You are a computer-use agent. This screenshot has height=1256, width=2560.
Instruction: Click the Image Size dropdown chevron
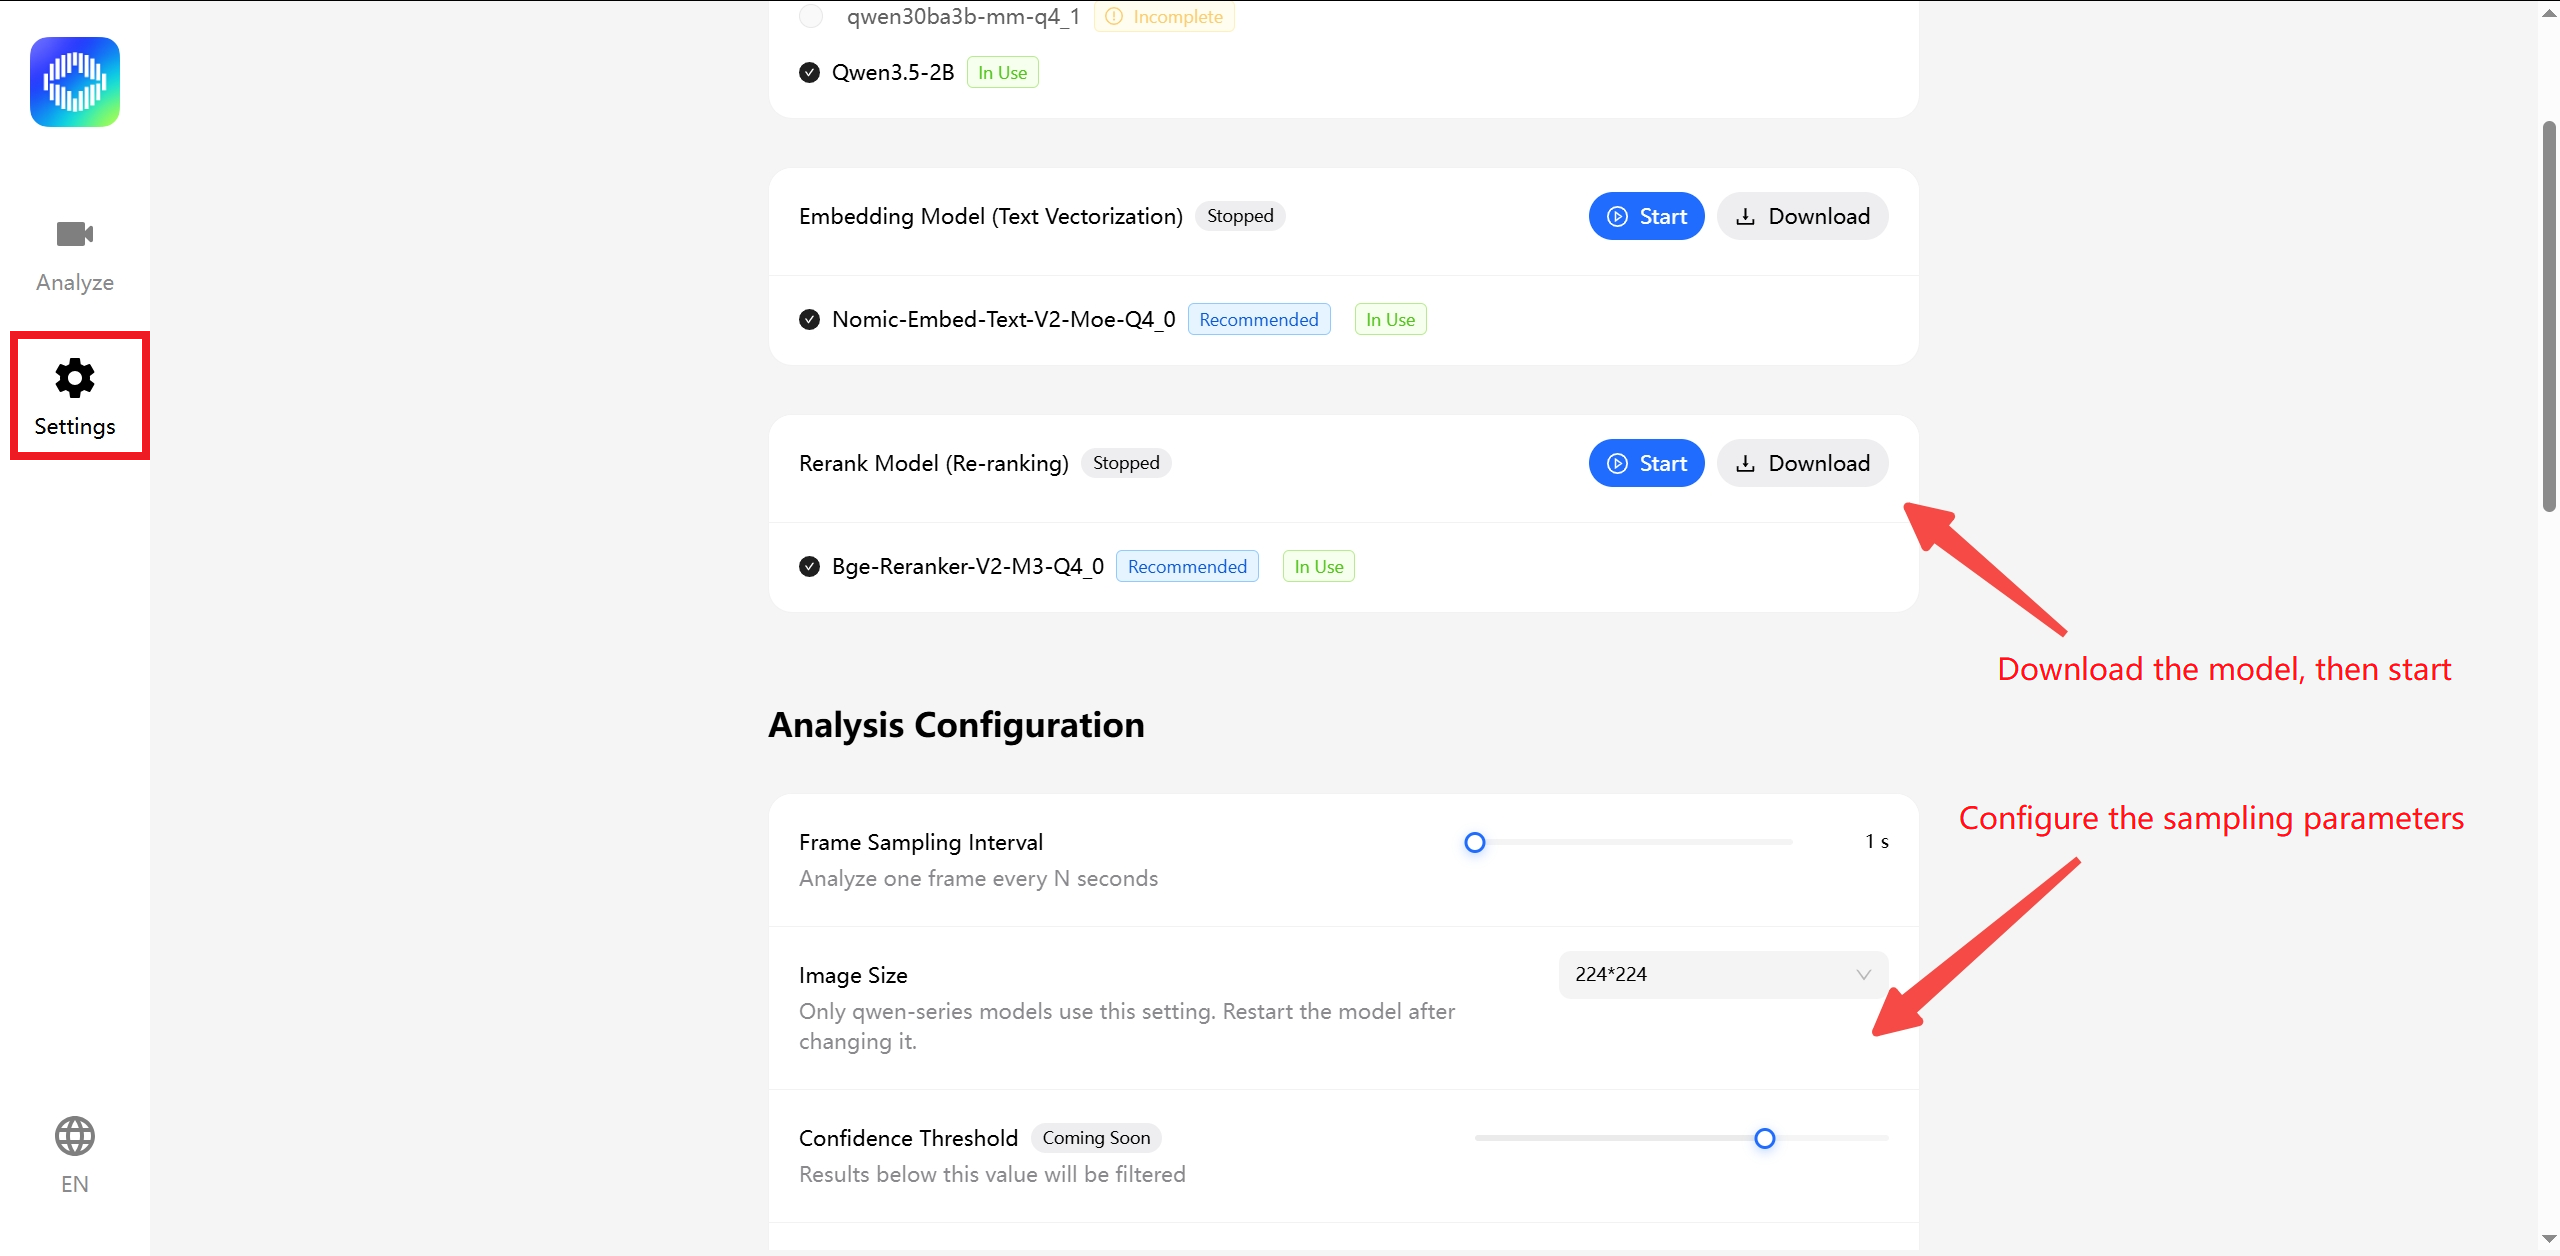1863,974
